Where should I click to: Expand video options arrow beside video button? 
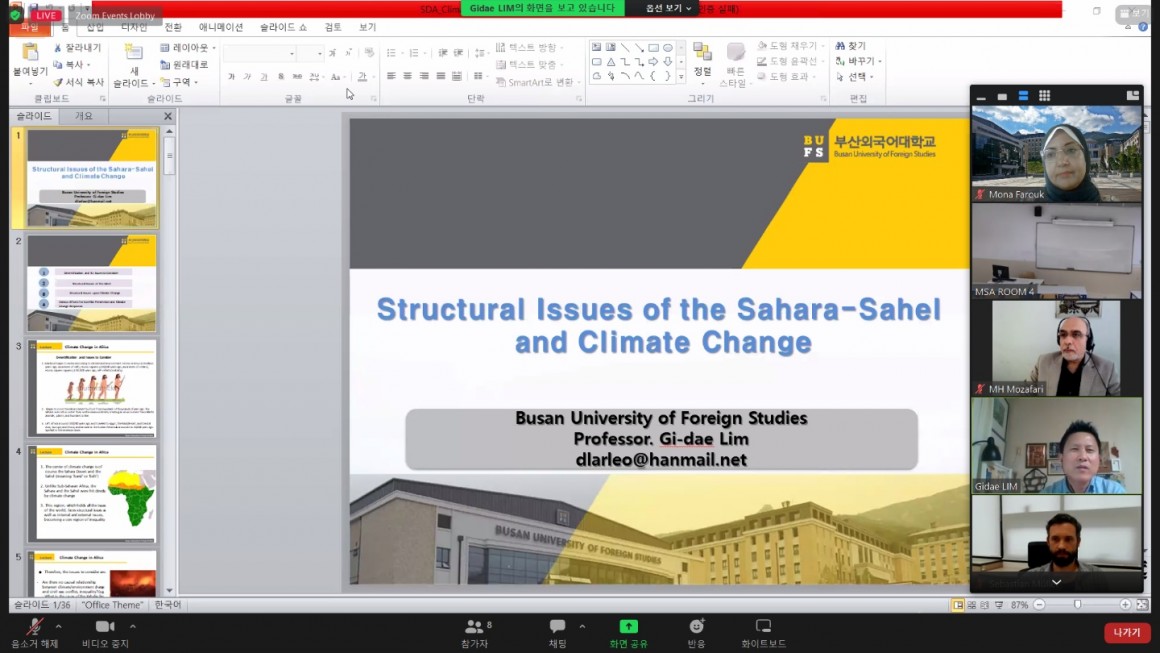coord(133,626)
